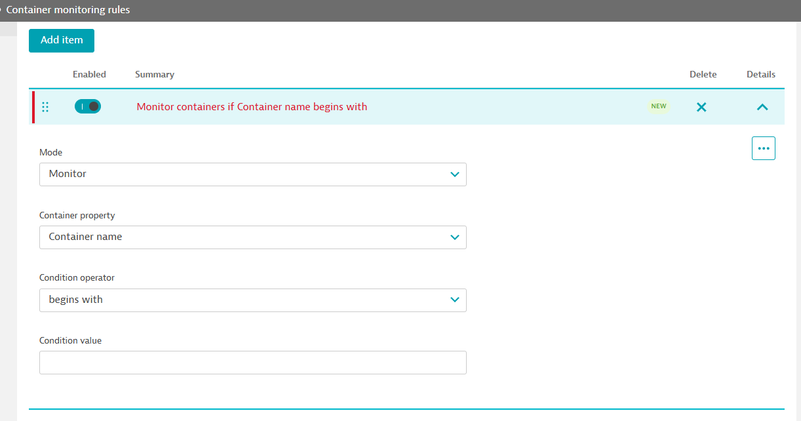
Task: Click the Enabled column header
Action: tap(89, 75)
